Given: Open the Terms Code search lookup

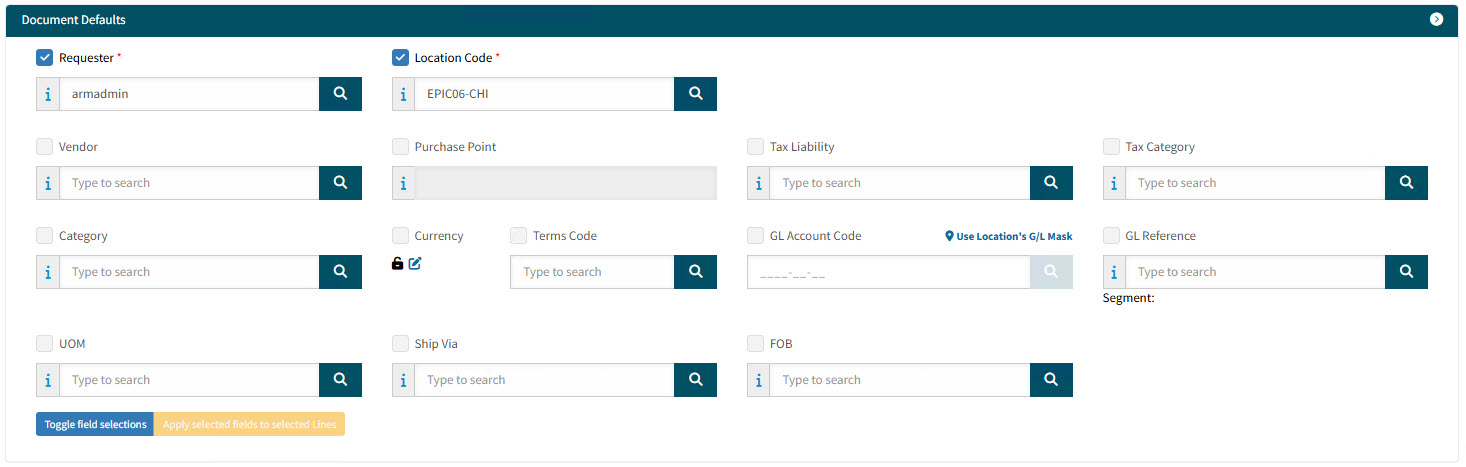Looking at the screenshot, I should tap(695, 272).
